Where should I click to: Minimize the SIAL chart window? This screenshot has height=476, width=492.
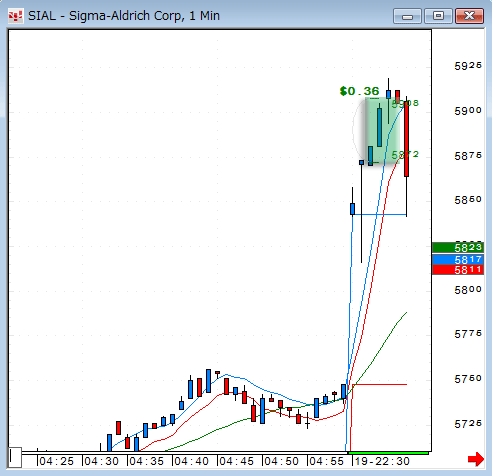pyautogui.click(x=407, y=16)
